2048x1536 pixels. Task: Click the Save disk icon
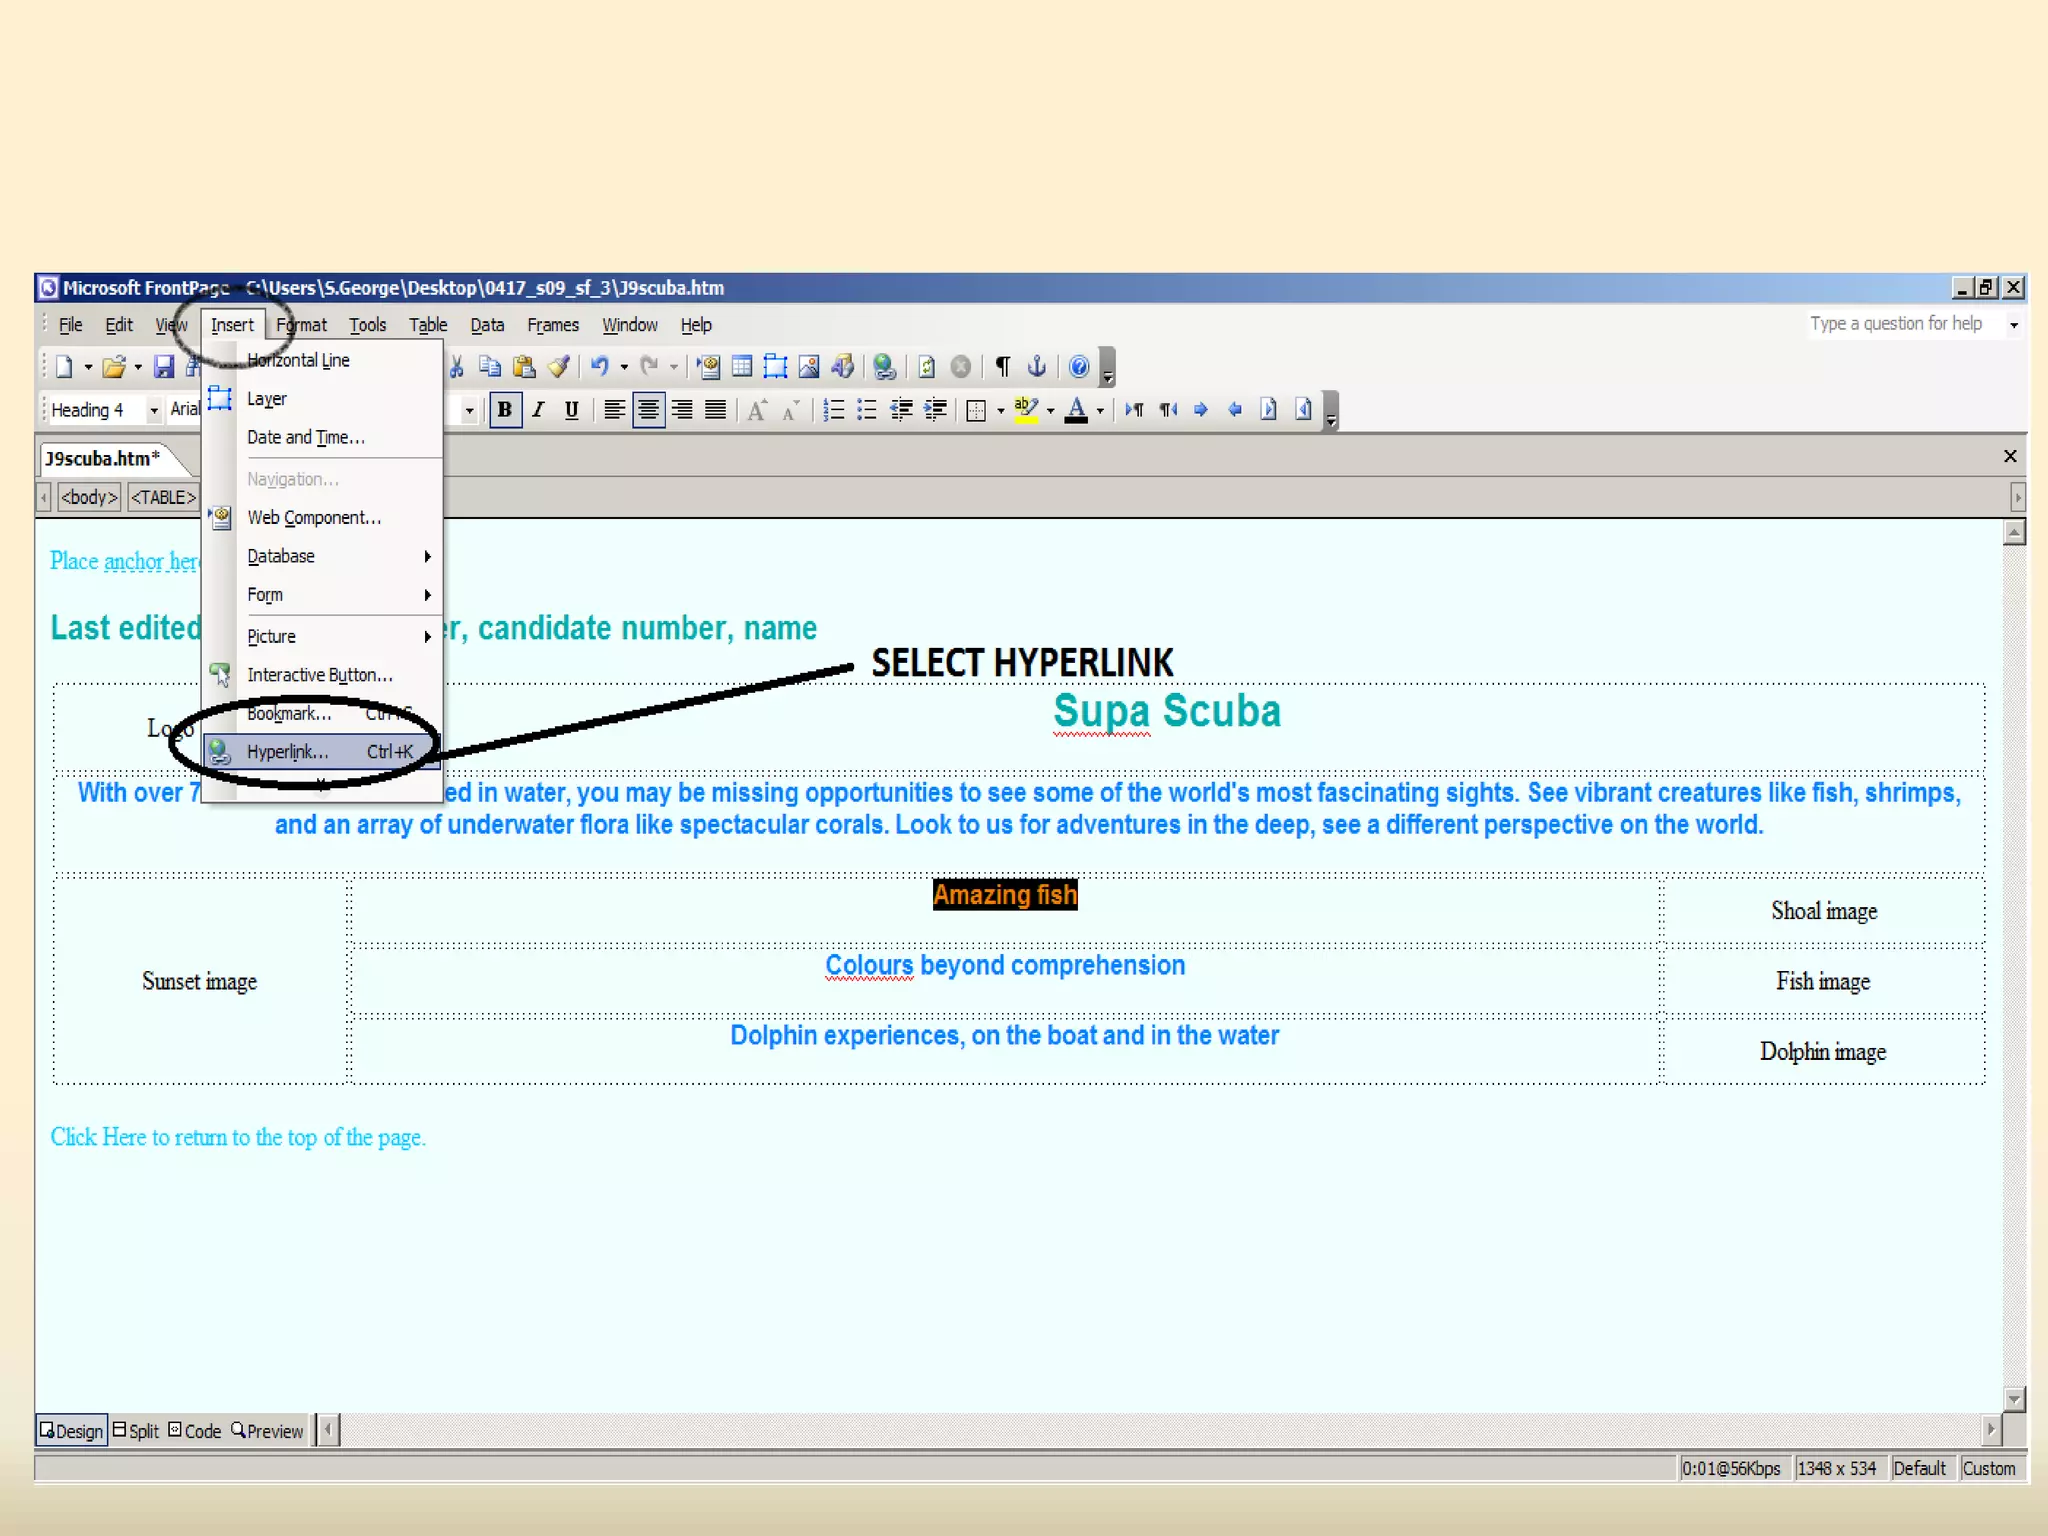point(164,367)
